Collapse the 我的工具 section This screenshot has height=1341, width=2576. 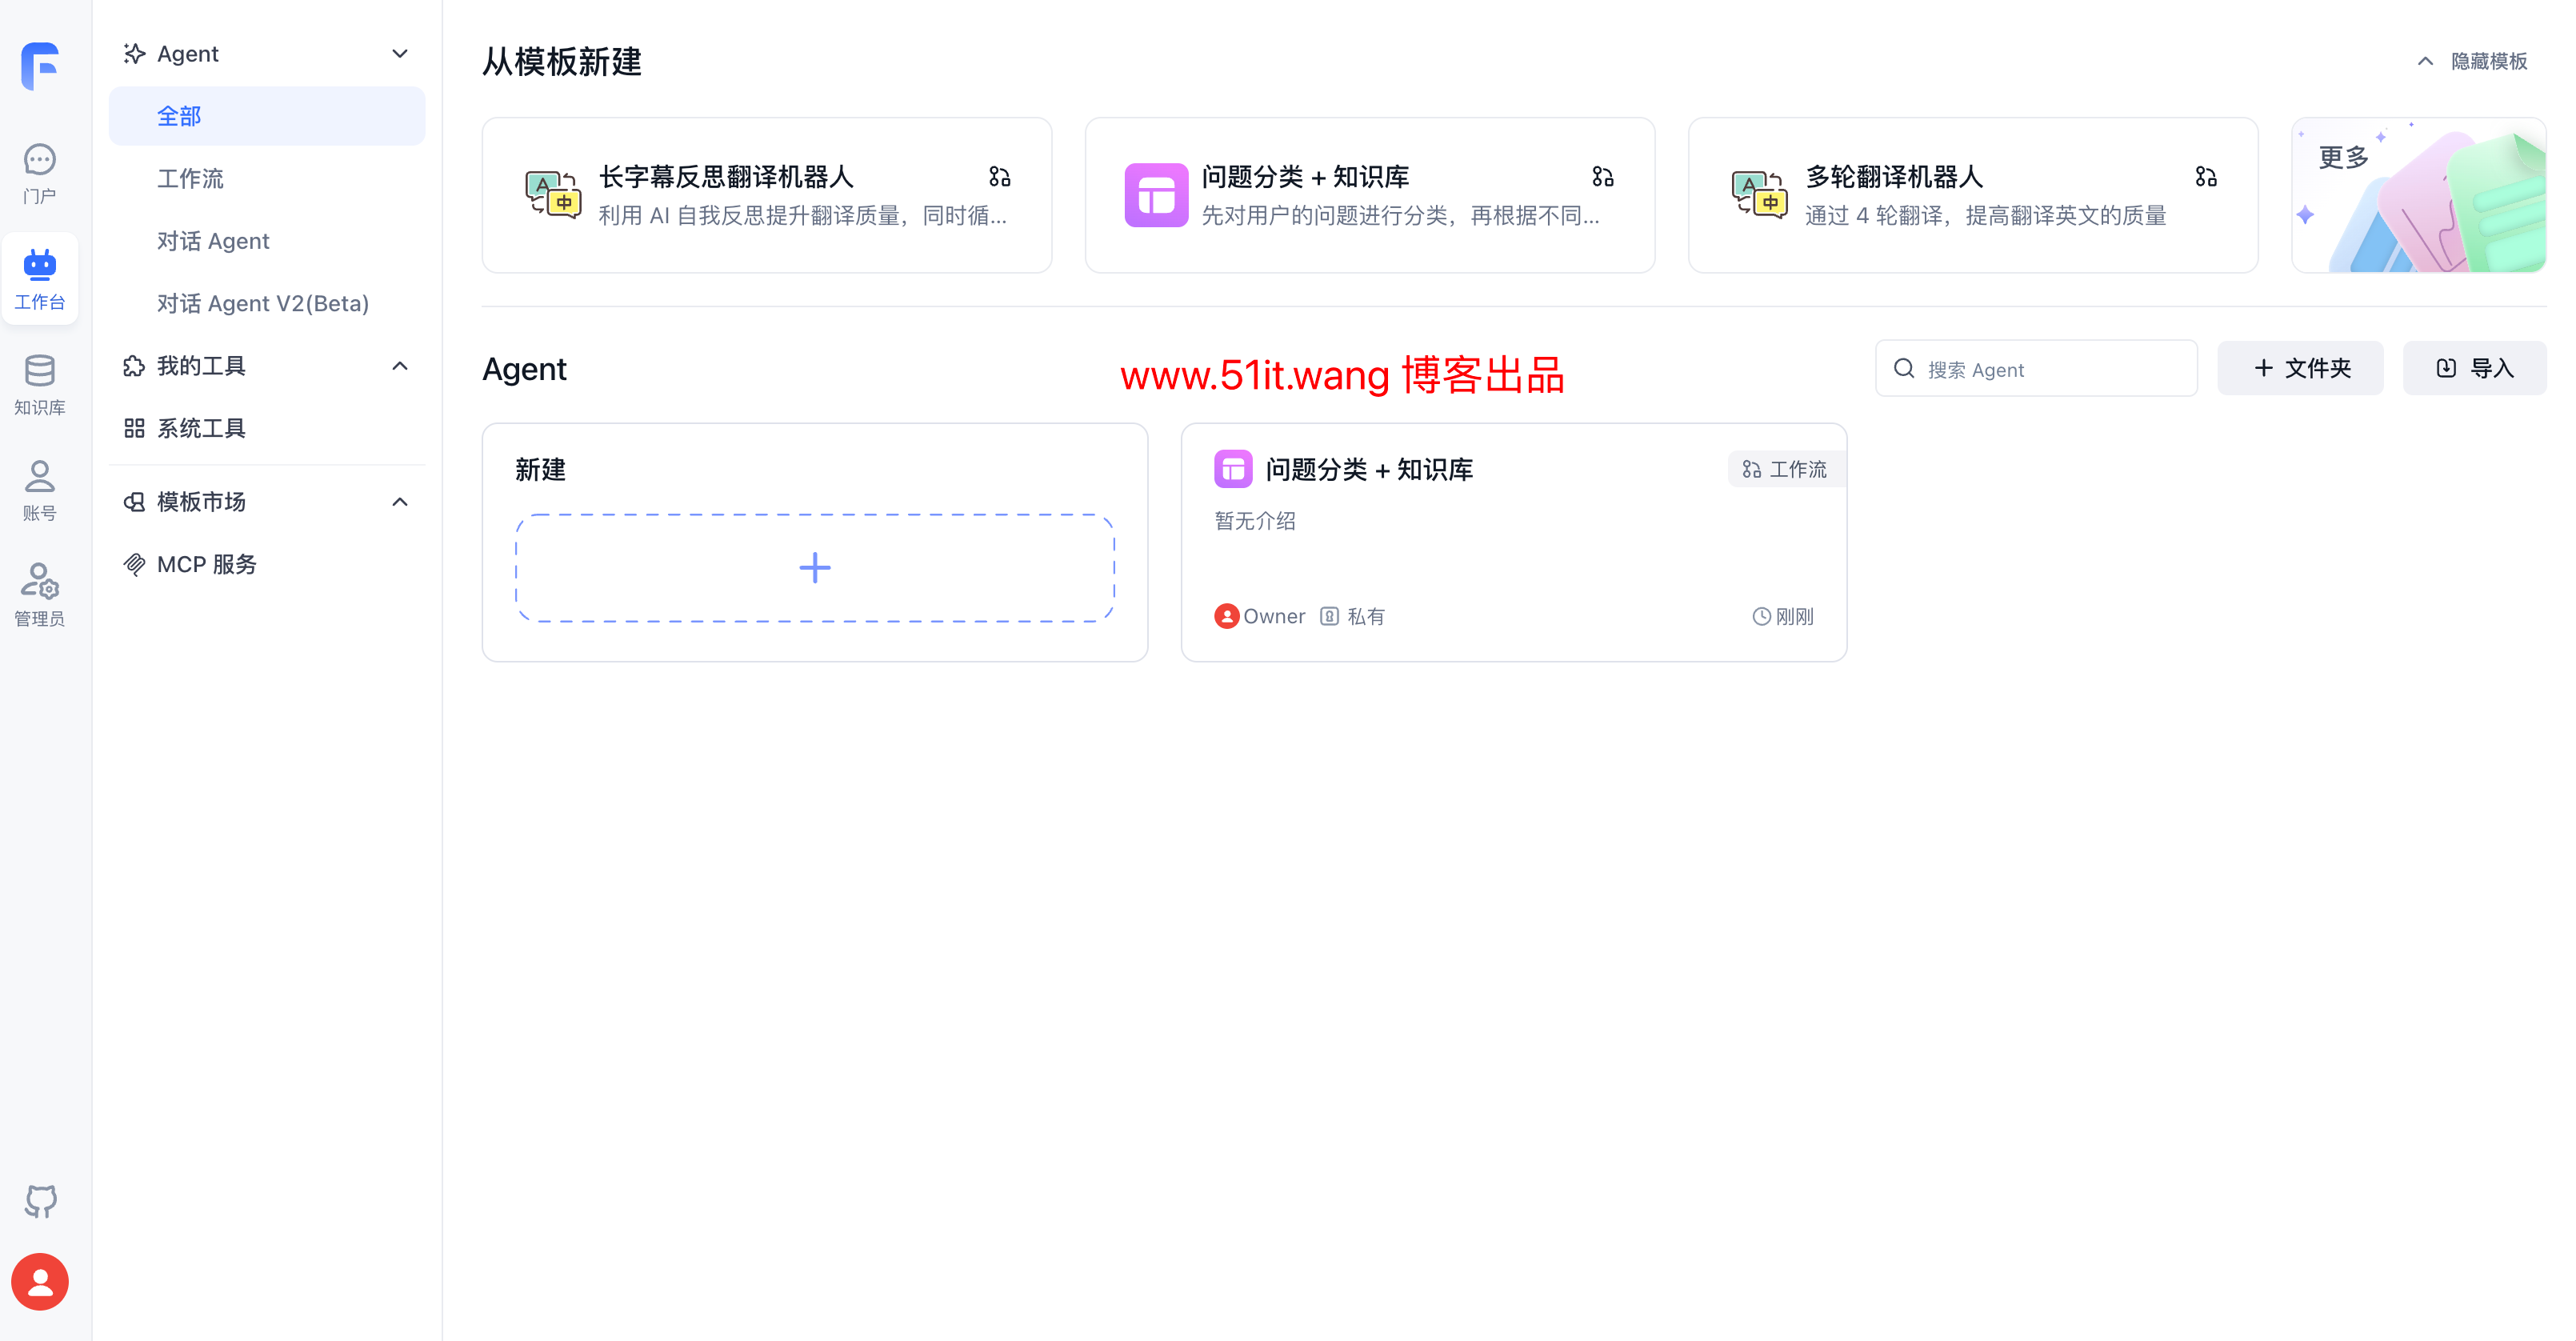pos(400,365)
